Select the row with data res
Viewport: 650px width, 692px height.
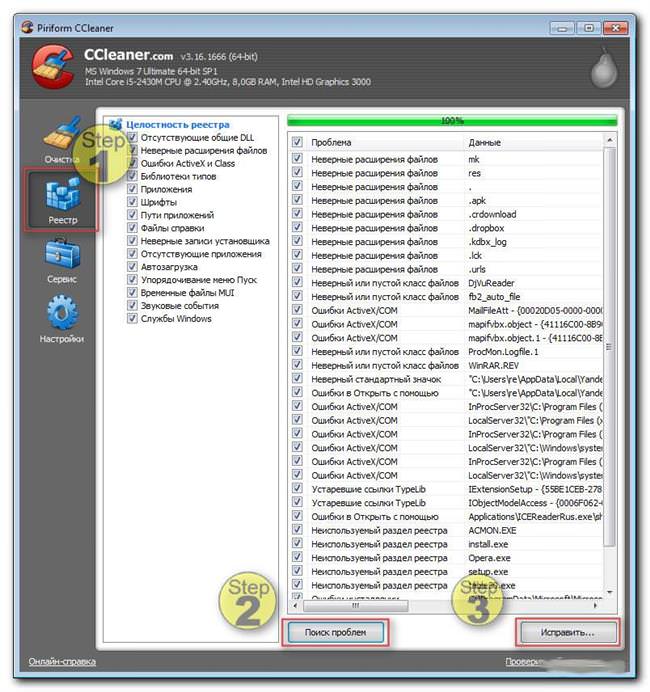pos(445,173)
